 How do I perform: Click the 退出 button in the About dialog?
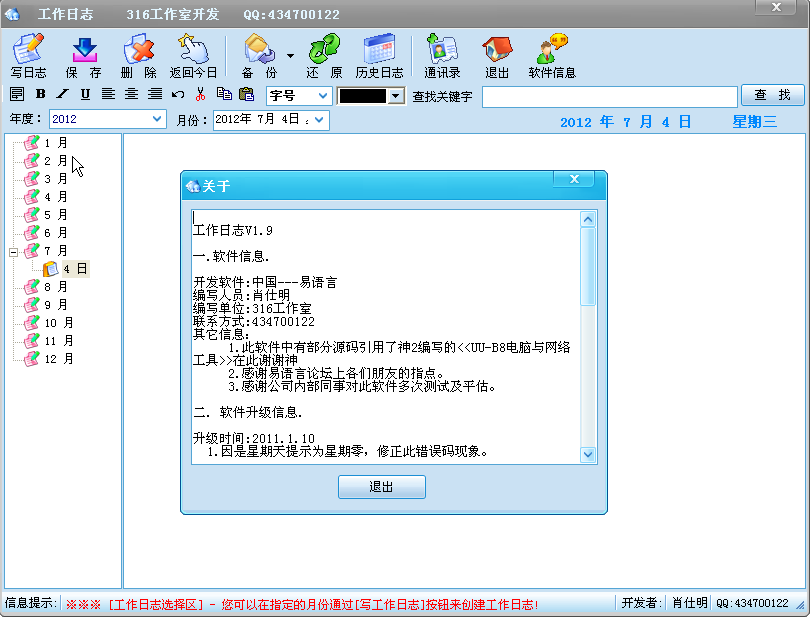[x=381, y=486]
